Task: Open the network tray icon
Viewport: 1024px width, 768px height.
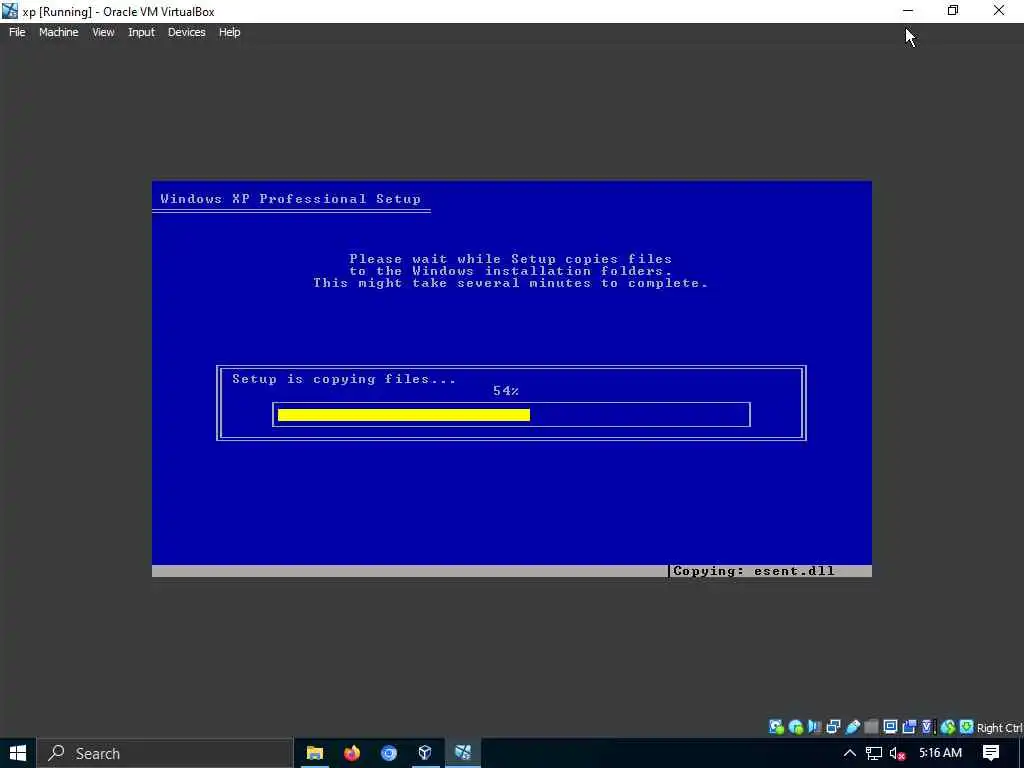Action: click(x=874, y=753)
